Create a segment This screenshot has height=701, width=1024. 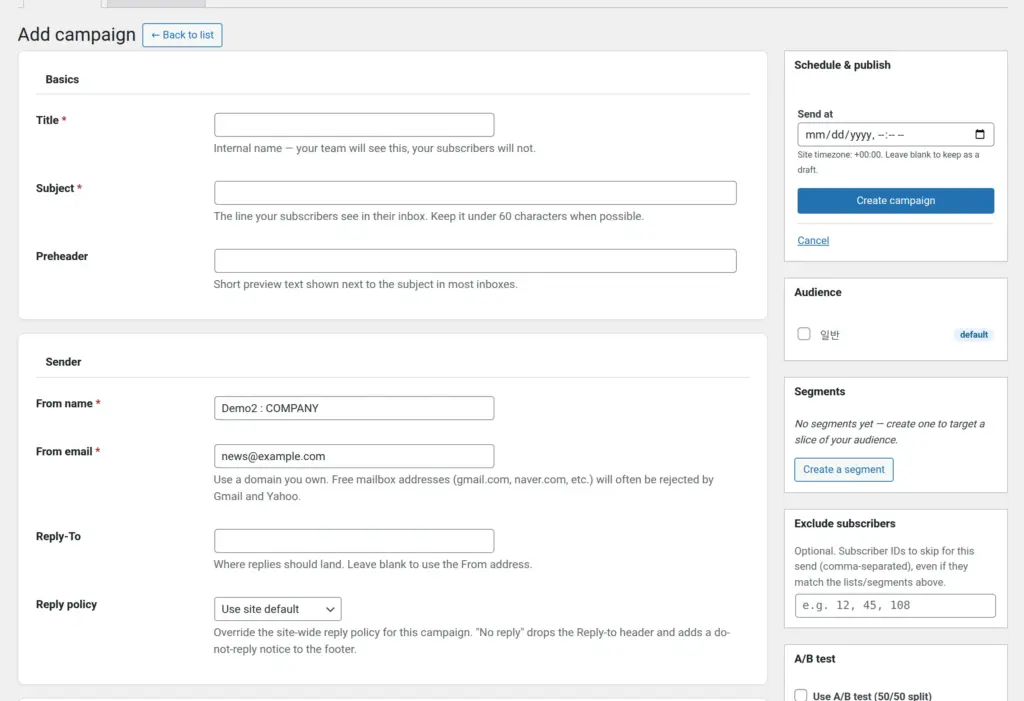tap(844, 470)
